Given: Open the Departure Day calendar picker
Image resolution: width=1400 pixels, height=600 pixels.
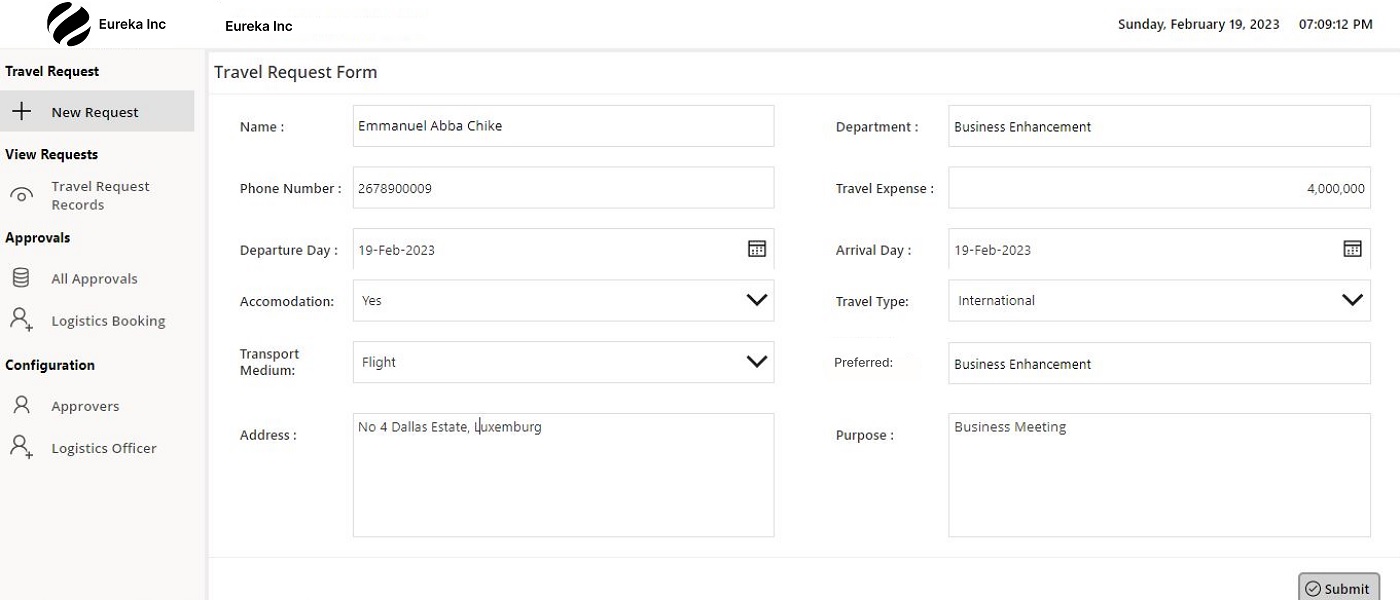Looking at the screenshot, I should tap(757, 248).
